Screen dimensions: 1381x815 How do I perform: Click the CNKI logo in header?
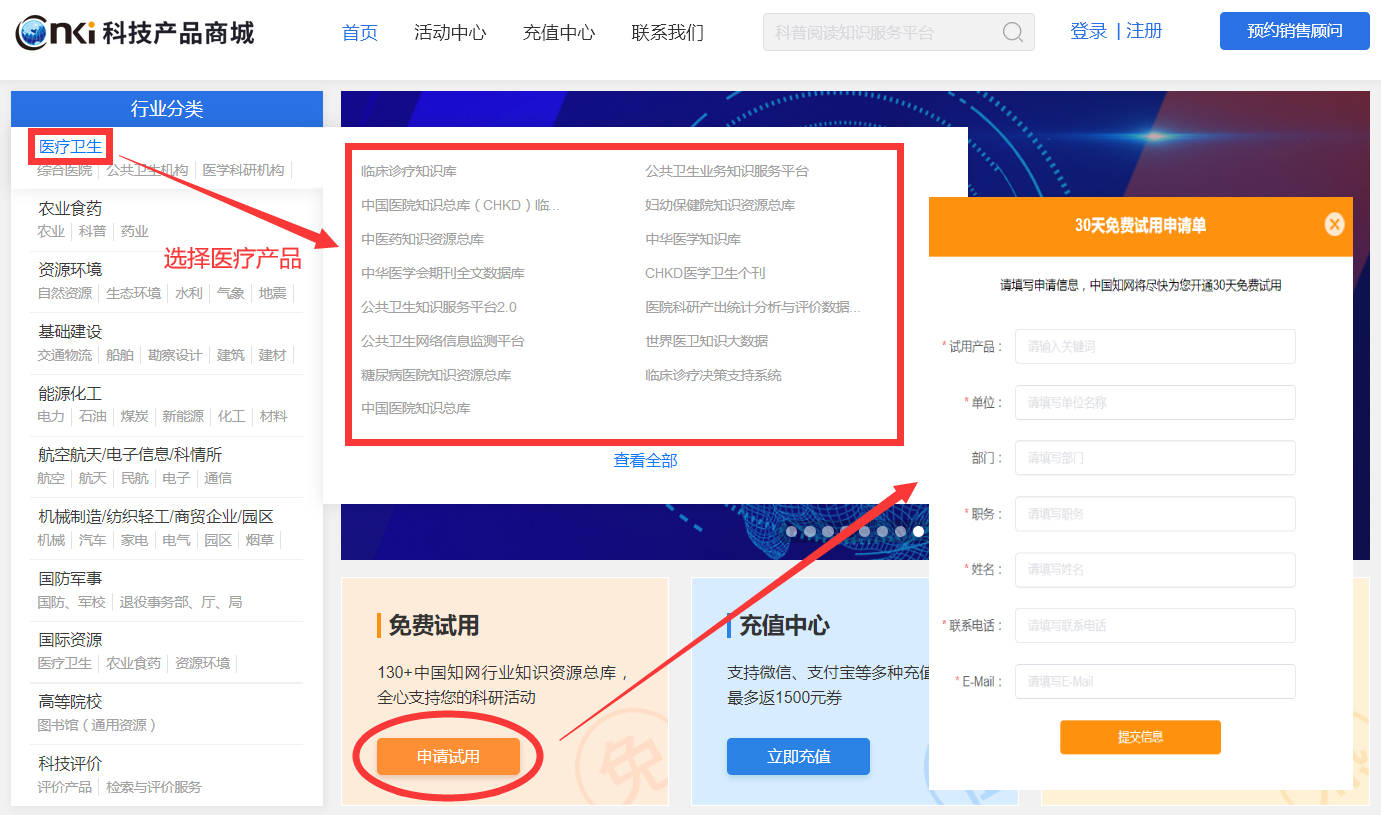click(x=135, y=32)
